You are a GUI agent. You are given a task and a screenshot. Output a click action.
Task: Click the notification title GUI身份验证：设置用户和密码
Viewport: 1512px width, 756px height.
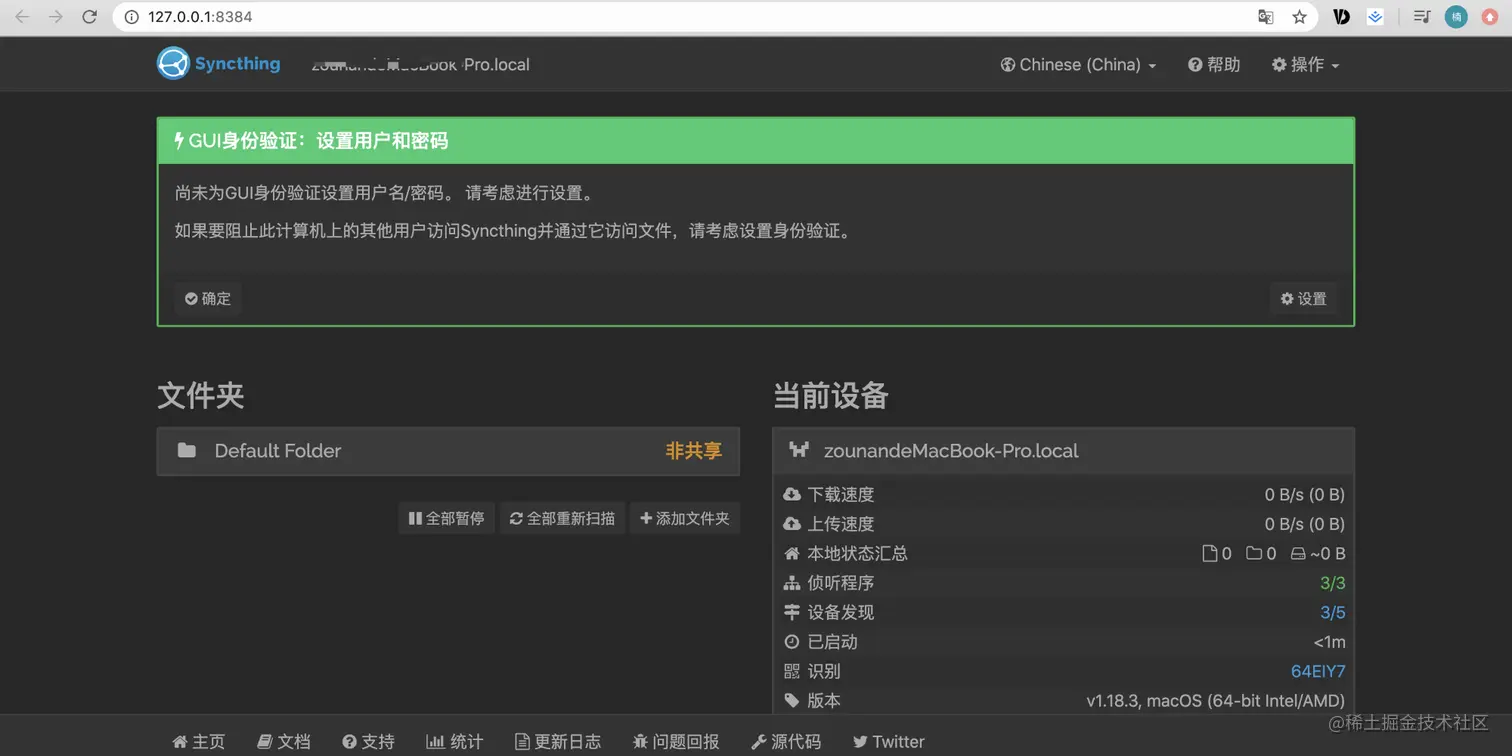point(318,141)
